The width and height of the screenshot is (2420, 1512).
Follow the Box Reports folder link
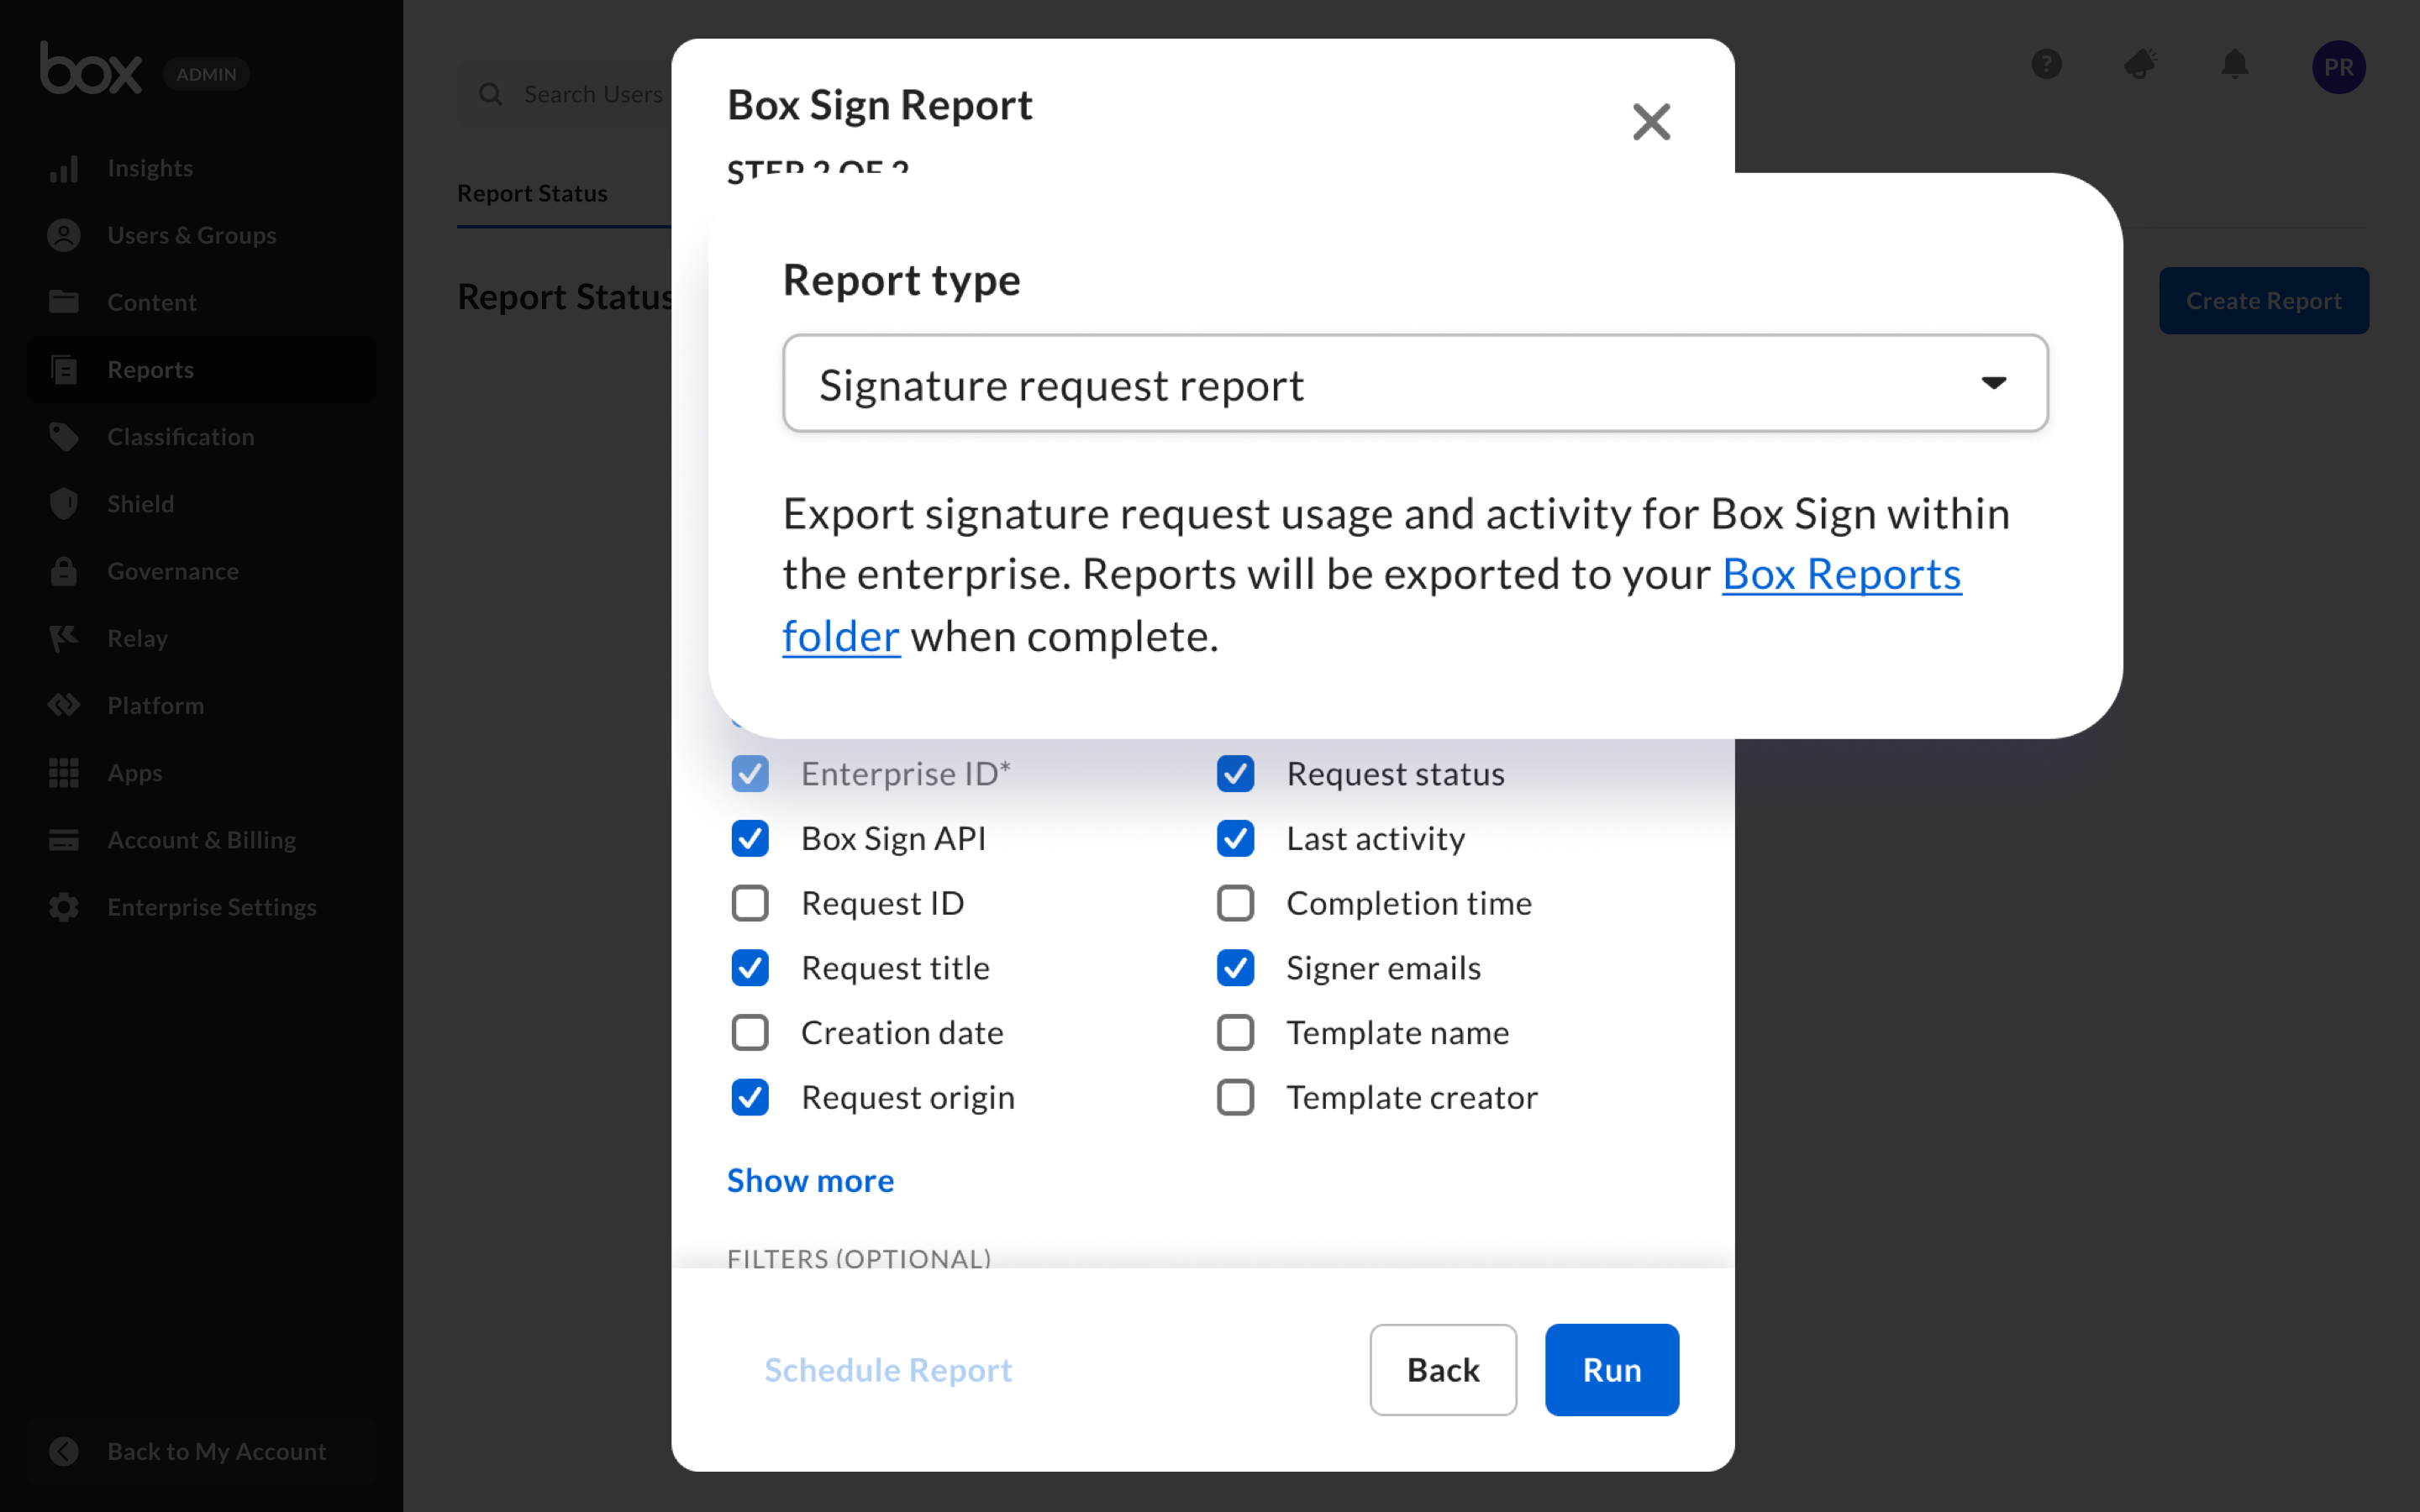[1840, 574]
